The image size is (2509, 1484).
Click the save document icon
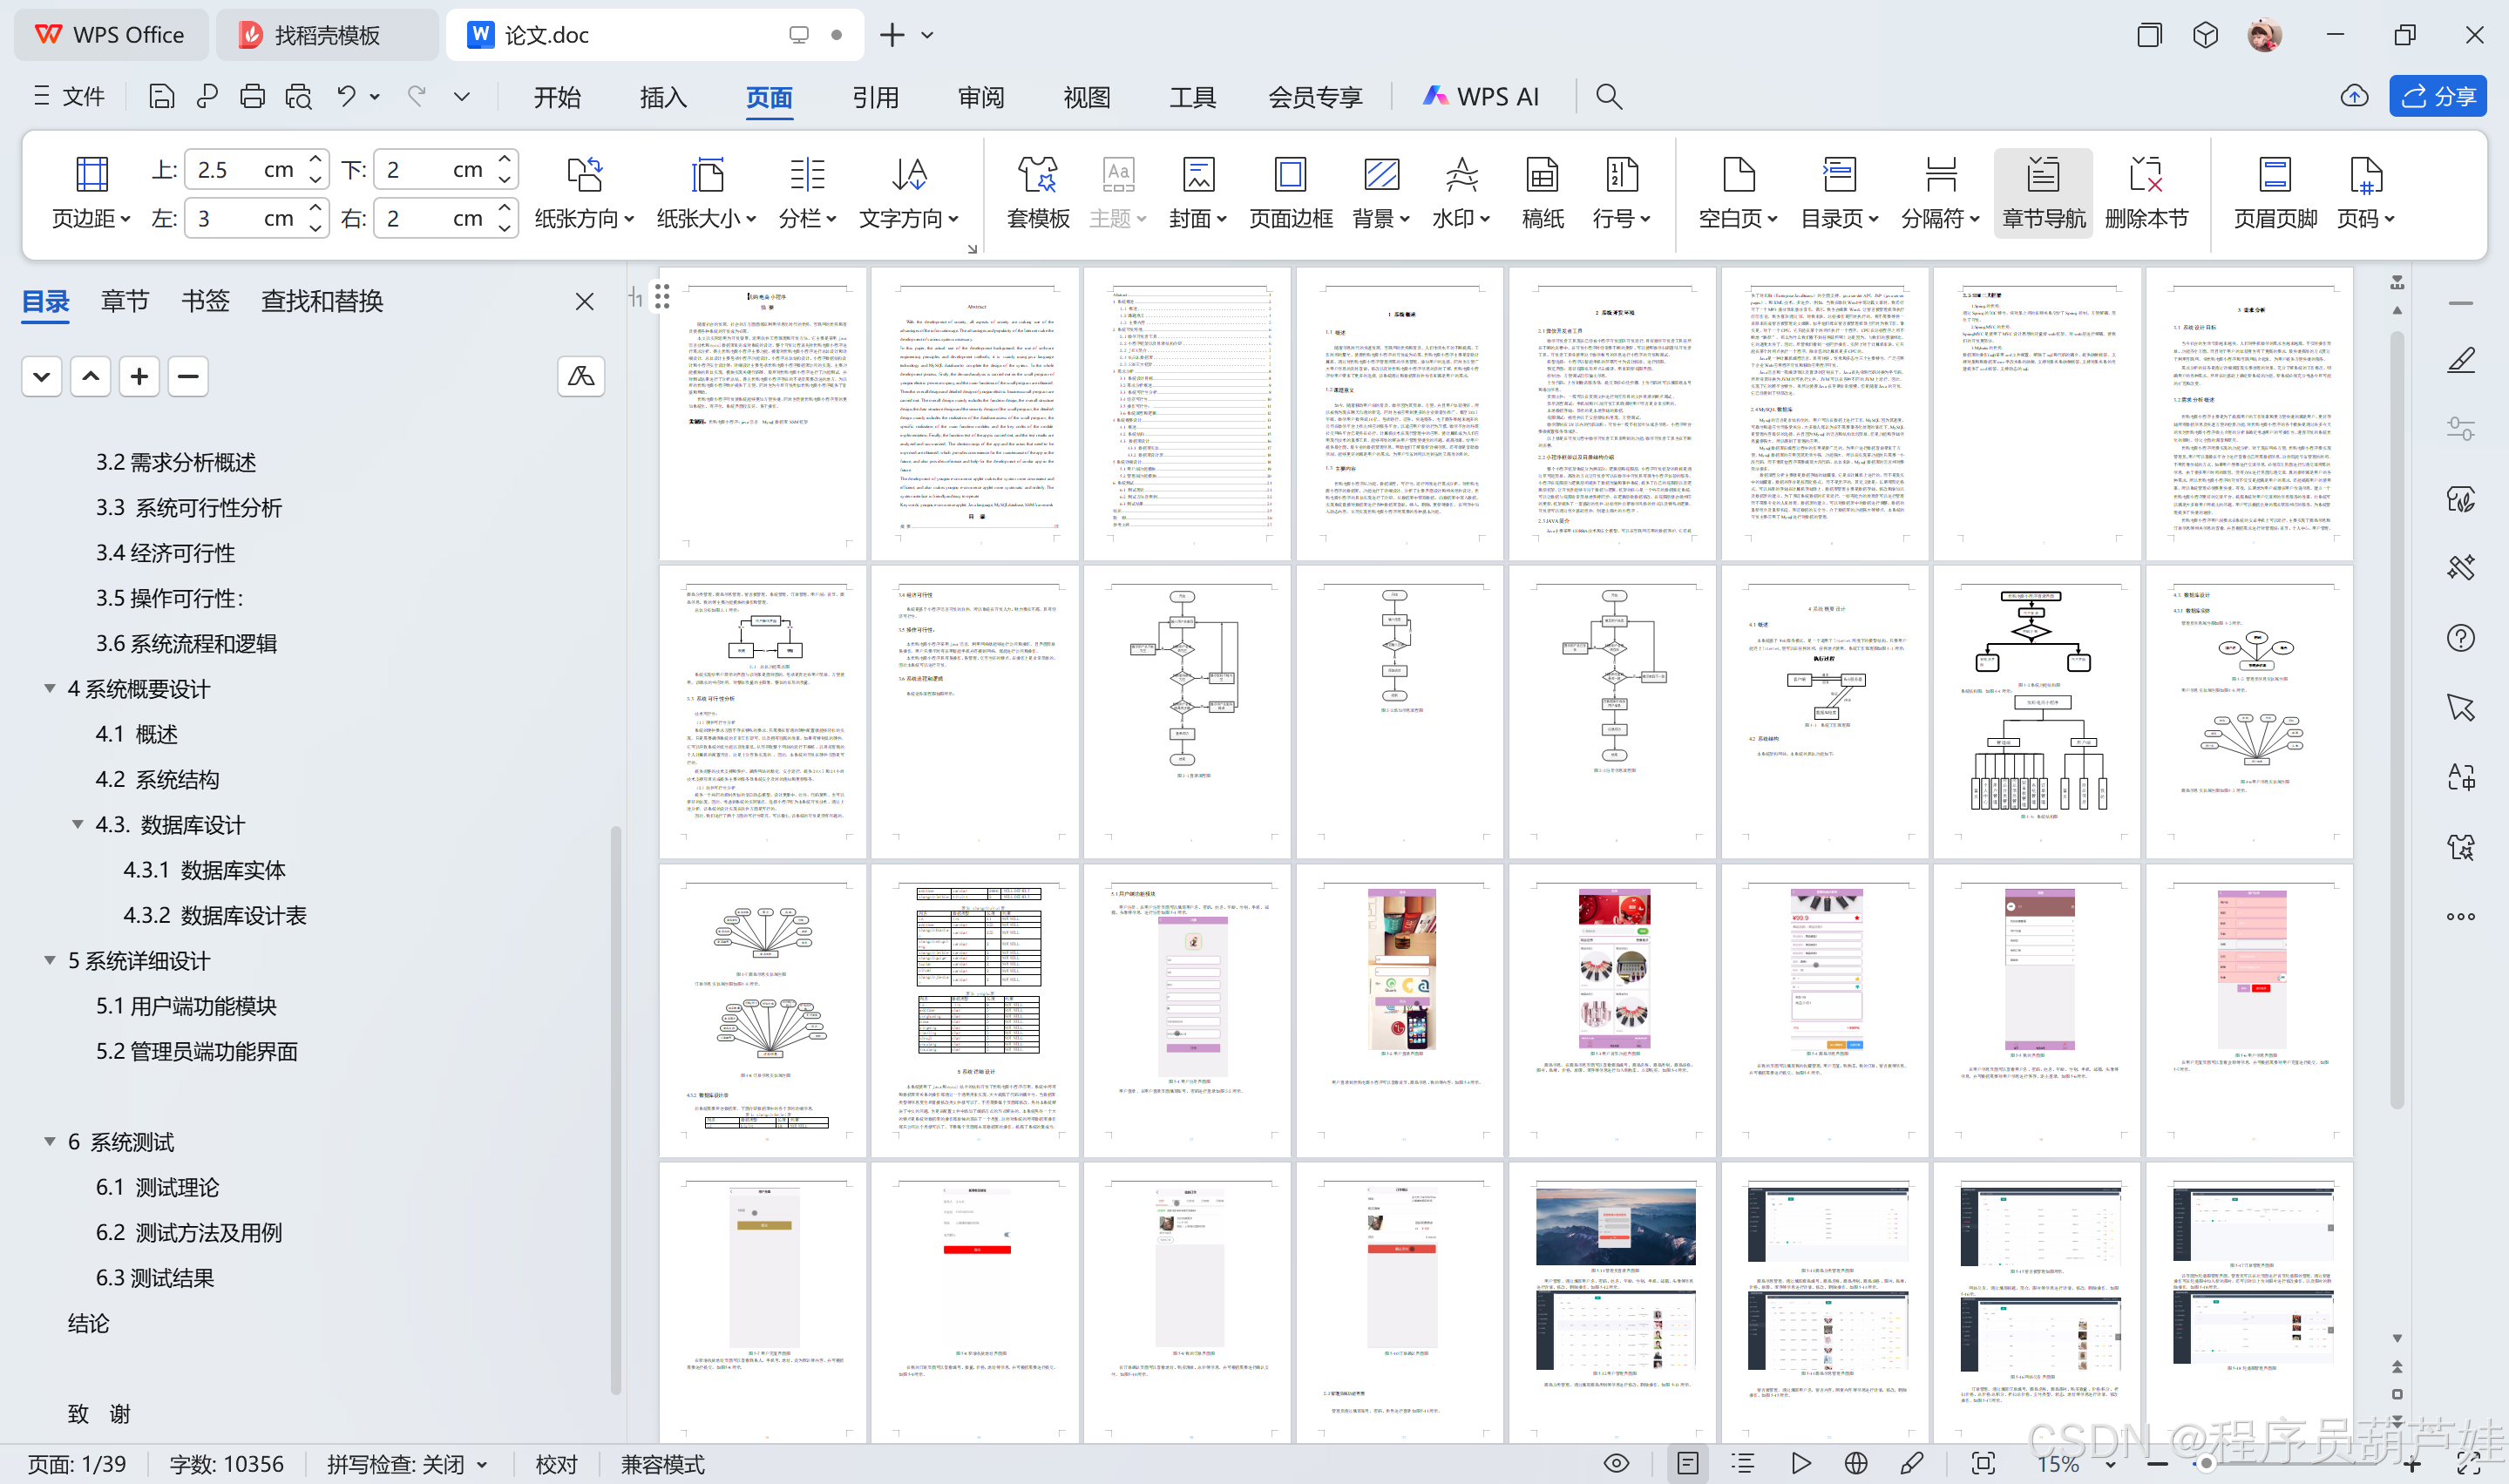[x=161, y=96]
